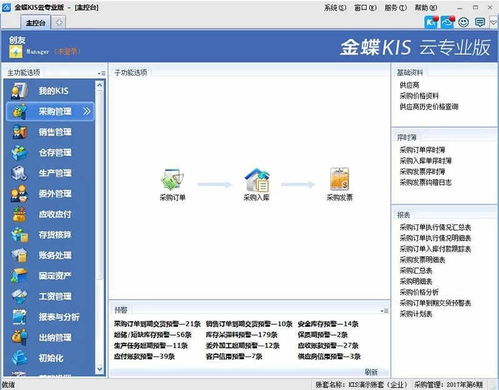Open report 采购订单执行情况明细表
Image resolution: width=499 pixels, height=390 pixels.
pos(435,238)
